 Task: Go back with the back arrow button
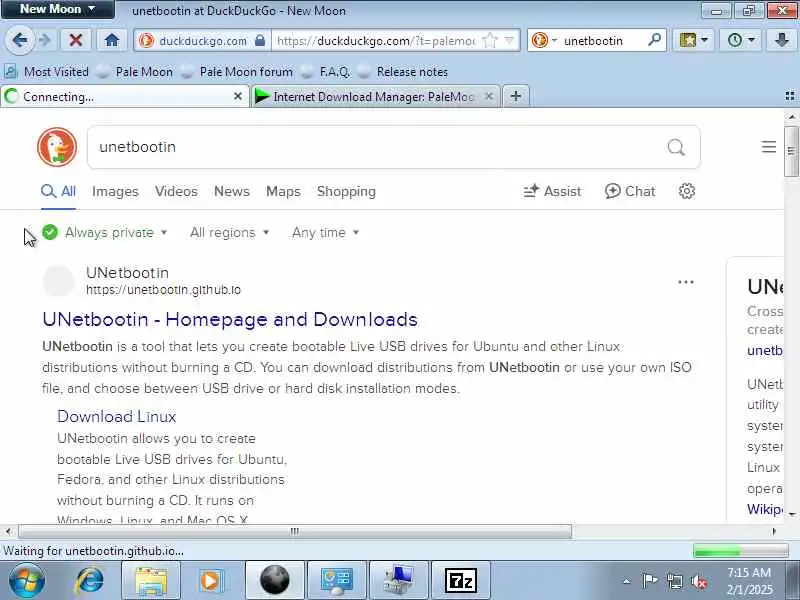pos(19,40)
